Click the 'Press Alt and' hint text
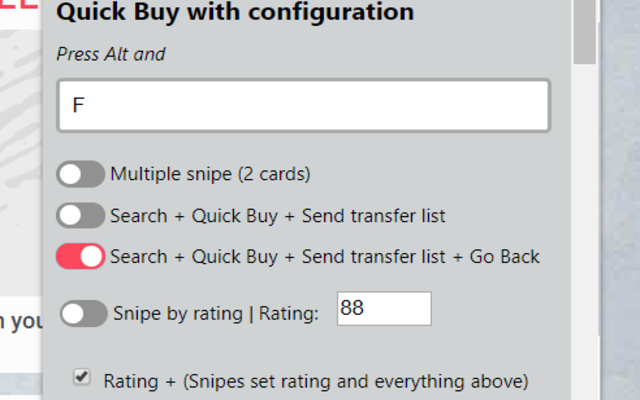The image size is (640, 400). click(x=111, y=54)
